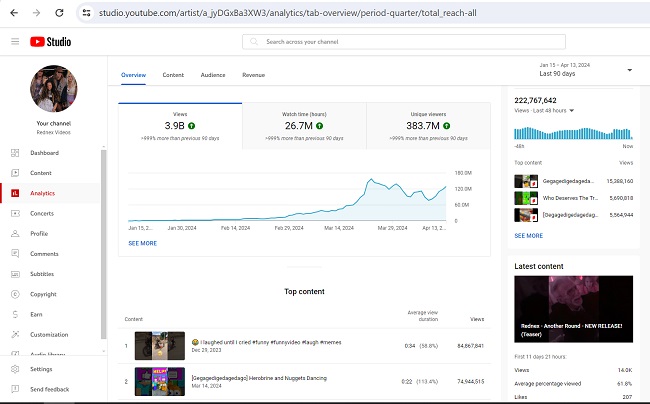Select the Watch time (hours) metric card
Screen dimensions: 650x404
tap(303, 127)
